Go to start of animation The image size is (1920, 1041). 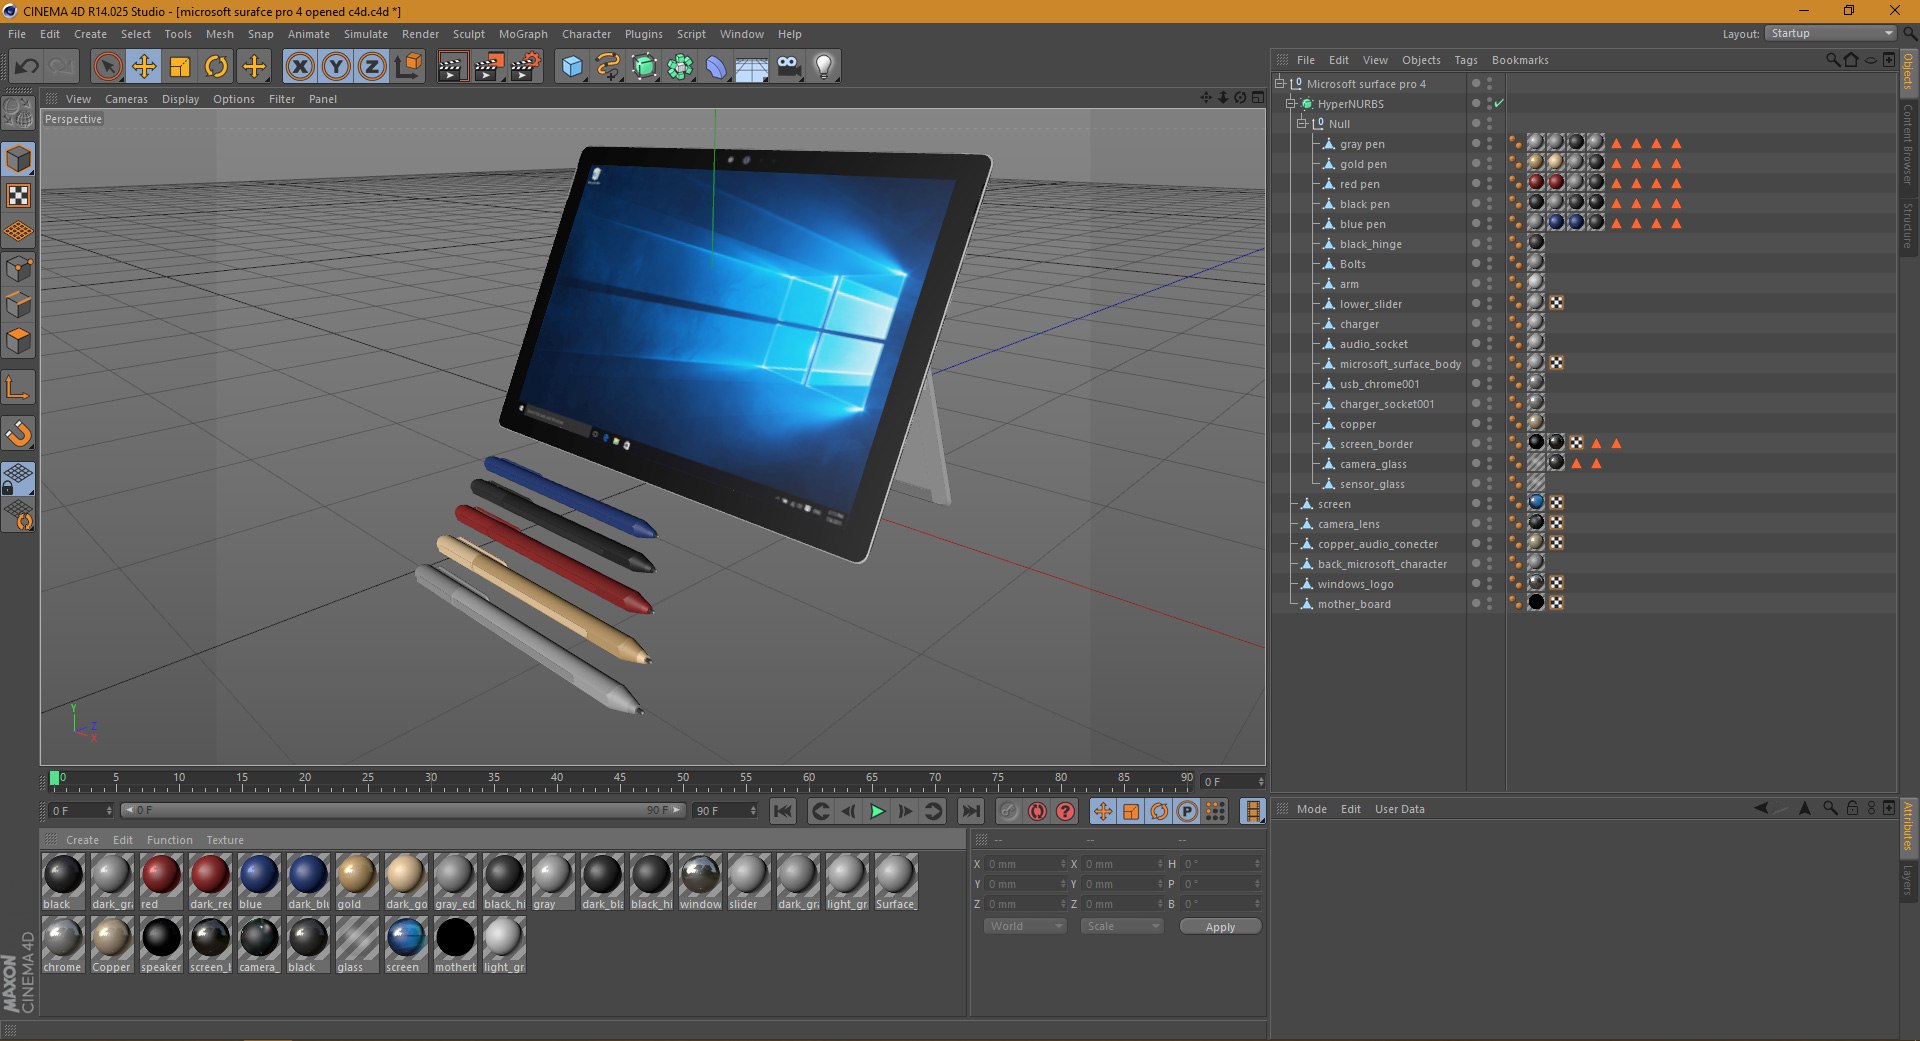783,811
